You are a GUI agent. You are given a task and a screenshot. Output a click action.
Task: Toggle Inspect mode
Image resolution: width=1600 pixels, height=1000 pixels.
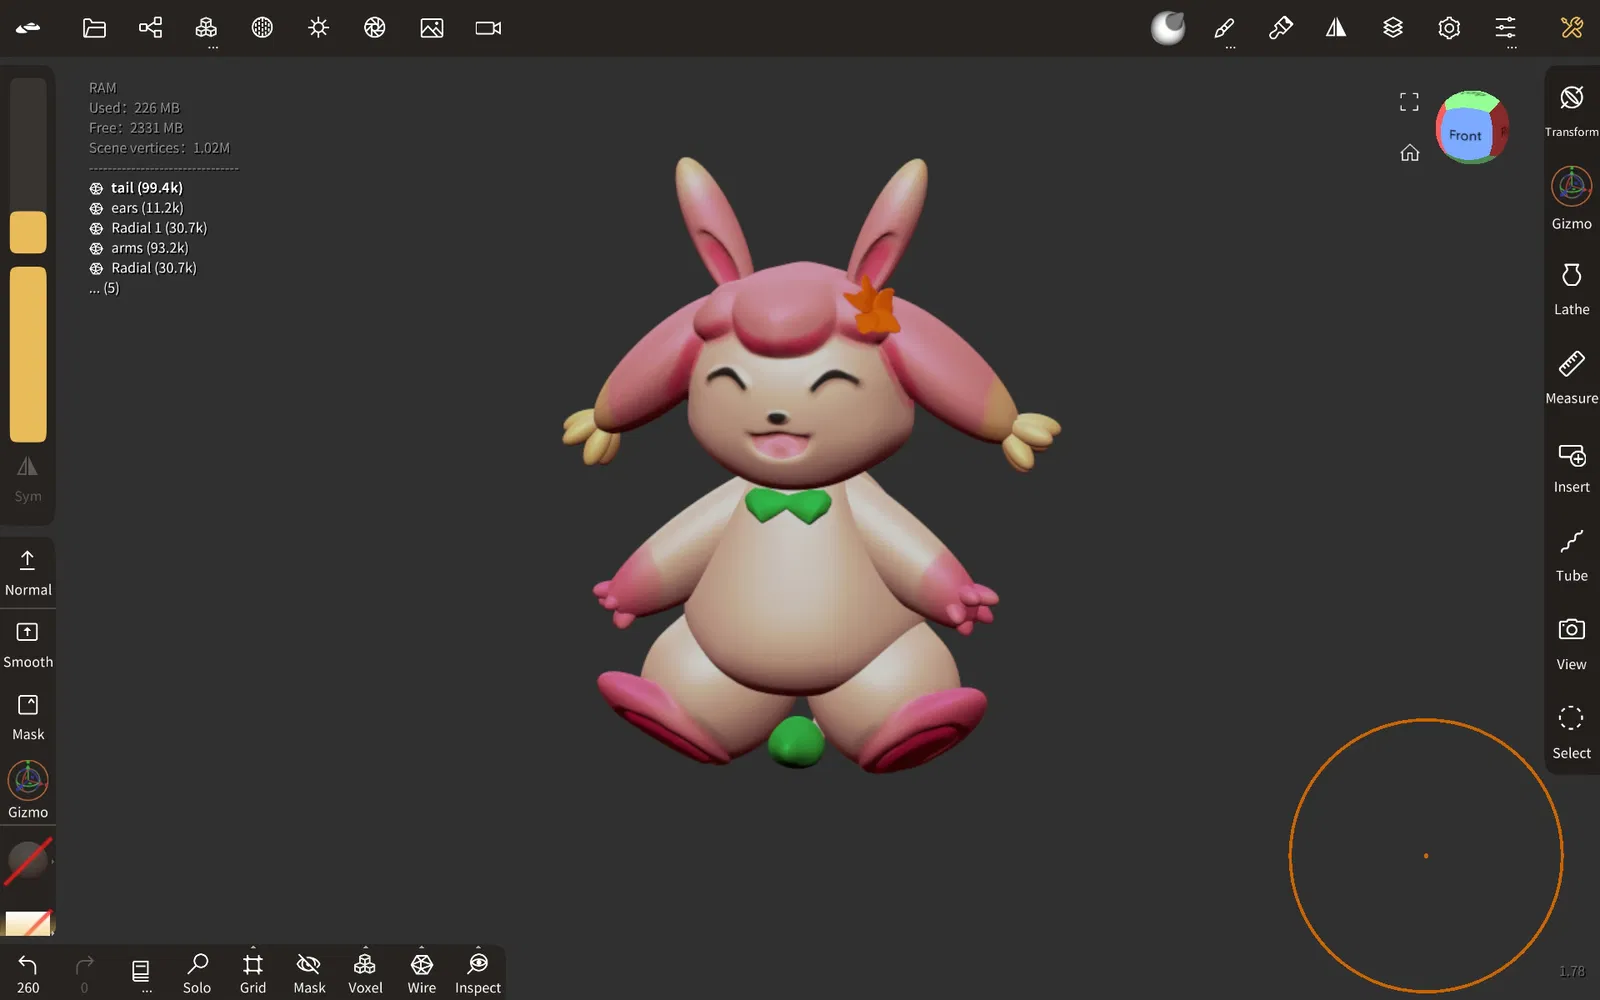coord(478,973)
